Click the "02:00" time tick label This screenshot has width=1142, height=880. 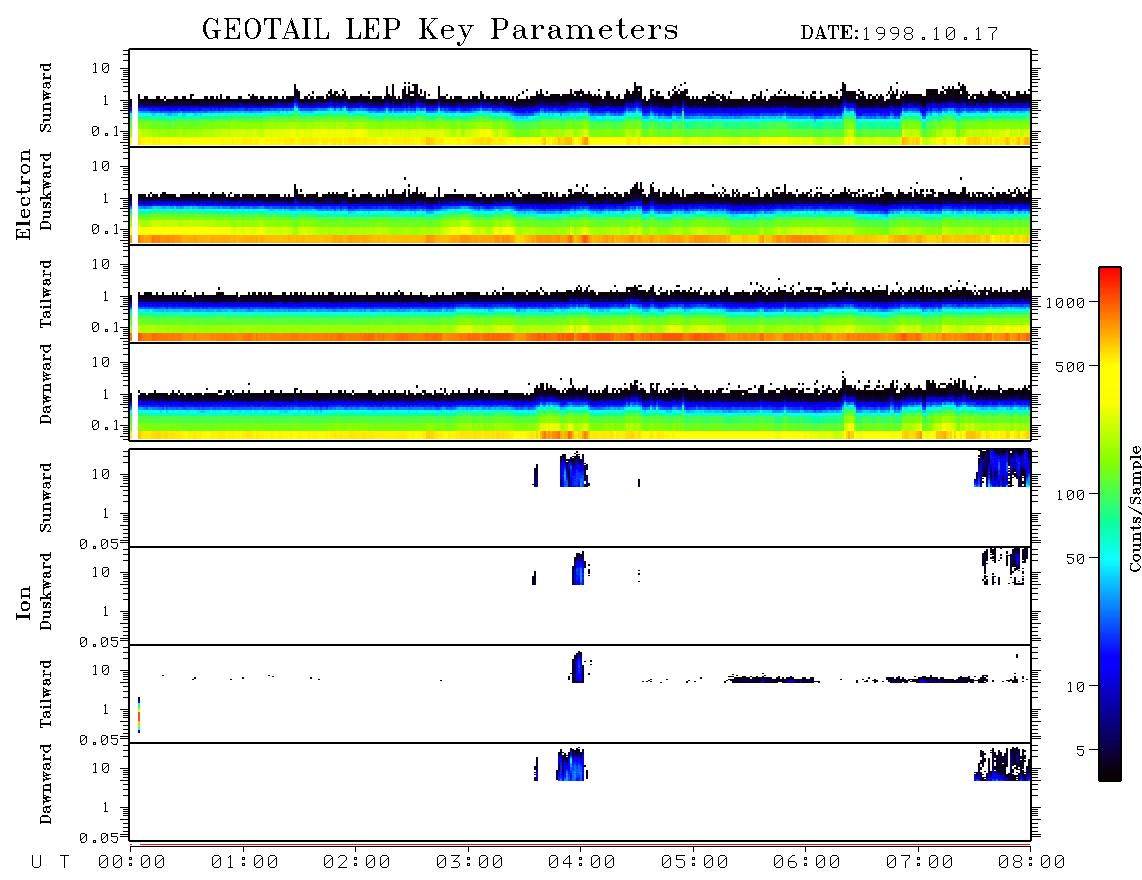pos(357,862)
